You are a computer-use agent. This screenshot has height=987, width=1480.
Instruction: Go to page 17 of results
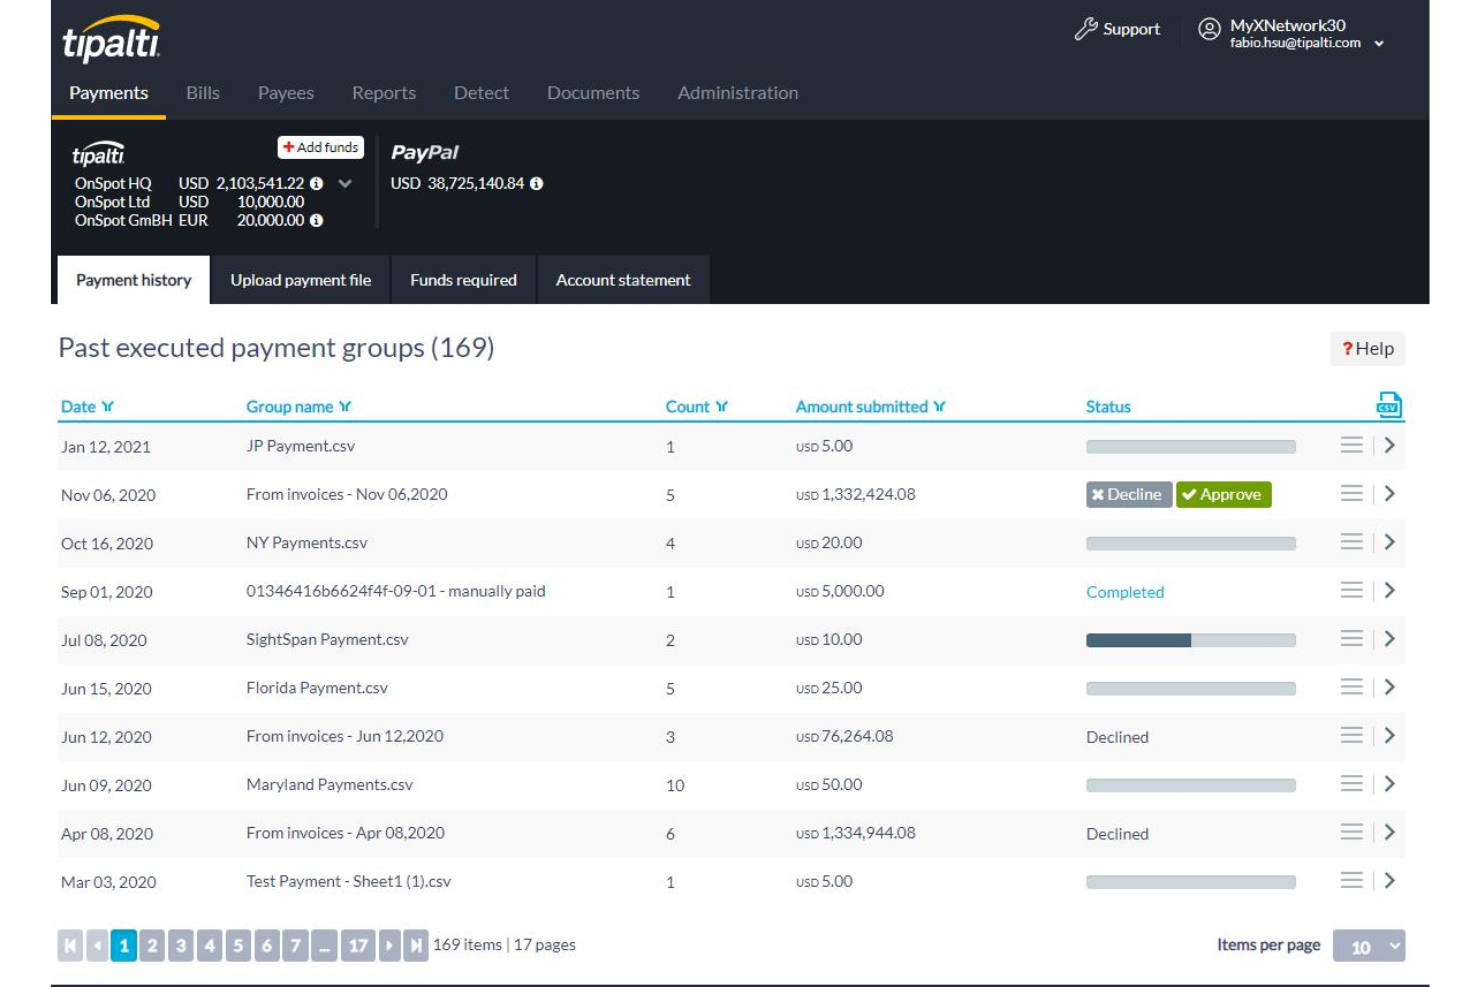358,945
